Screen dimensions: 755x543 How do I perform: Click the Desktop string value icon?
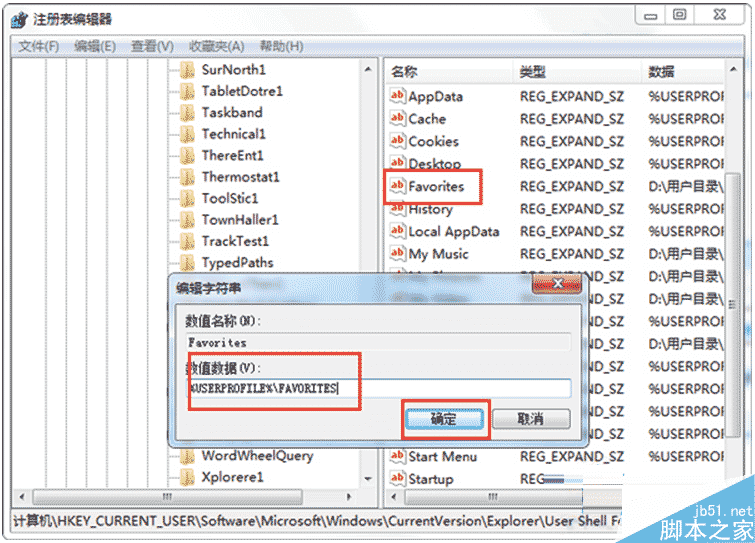click(x=397, y=163)
